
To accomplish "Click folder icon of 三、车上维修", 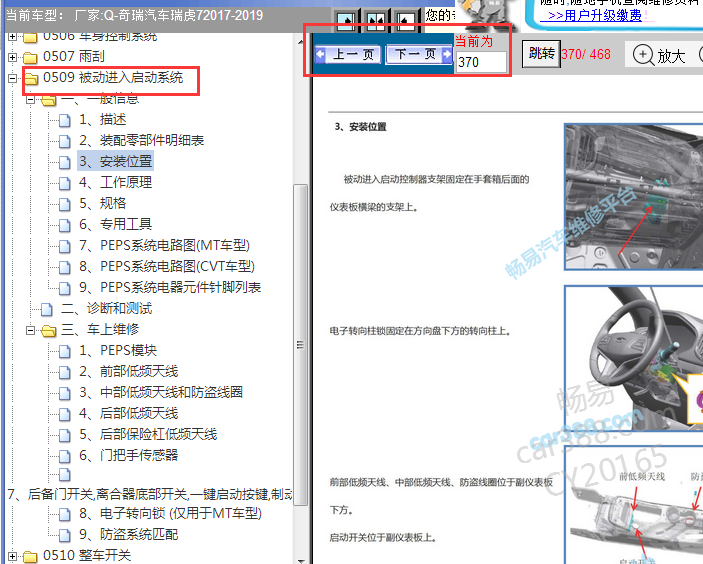I will tap(48, 331).
